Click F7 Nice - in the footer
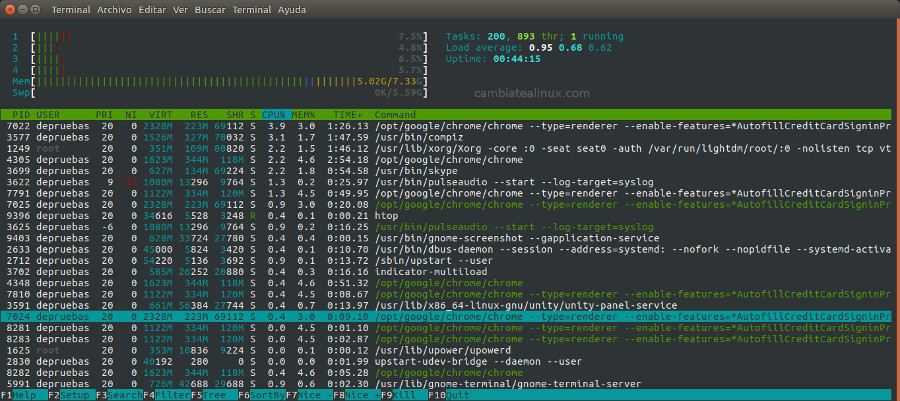The image size is (900, 401). (309, 395)
